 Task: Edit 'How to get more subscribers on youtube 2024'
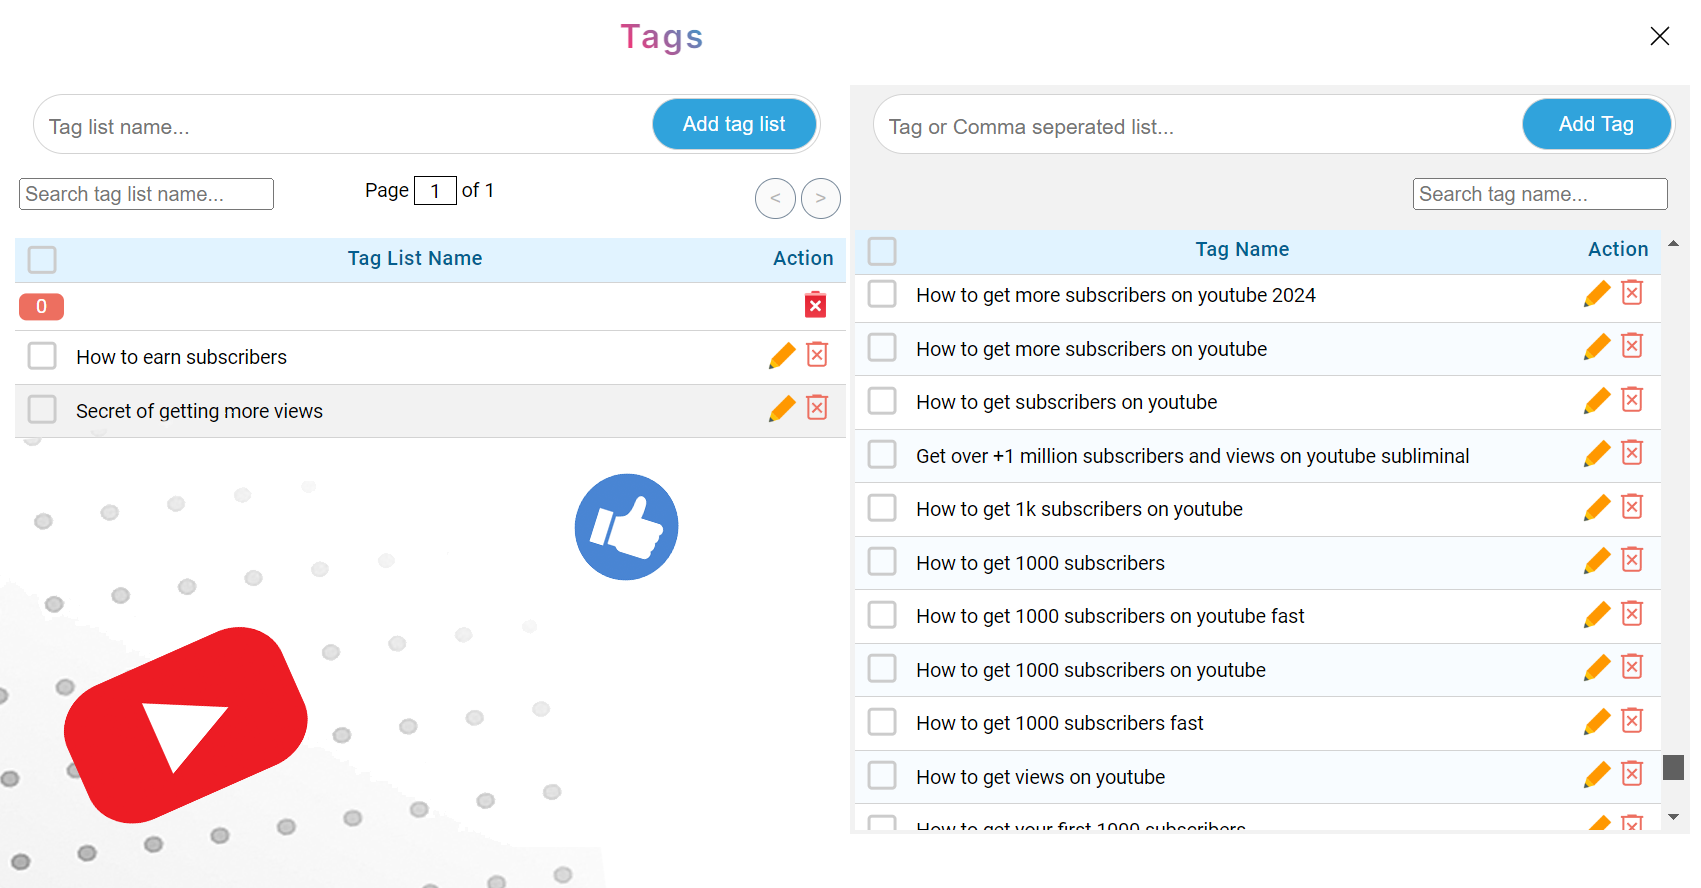point(1597,293)
